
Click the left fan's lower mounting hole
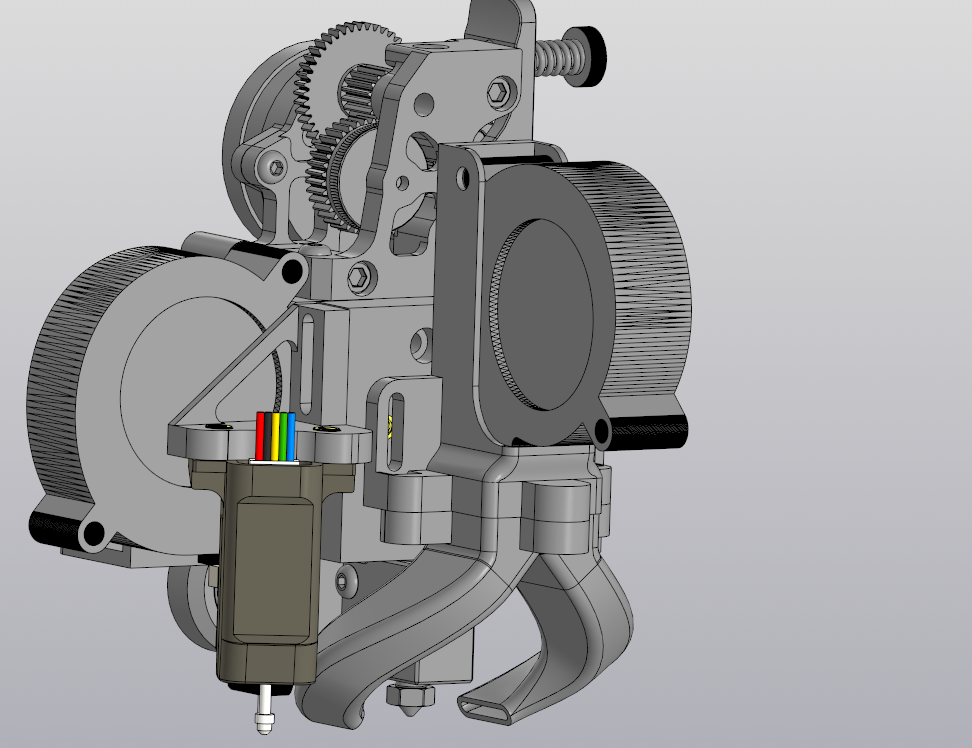coord(92,535)
